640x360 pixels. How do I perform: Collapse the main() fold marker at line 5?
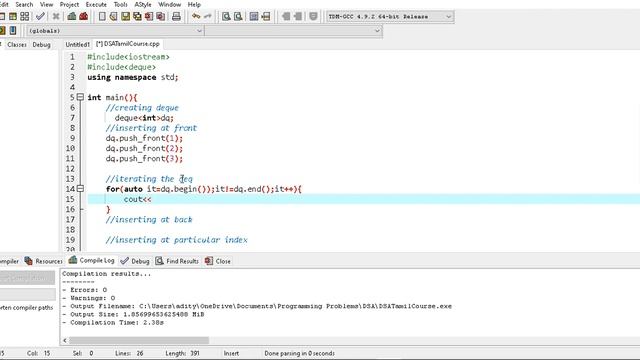(x=80, y=97)
